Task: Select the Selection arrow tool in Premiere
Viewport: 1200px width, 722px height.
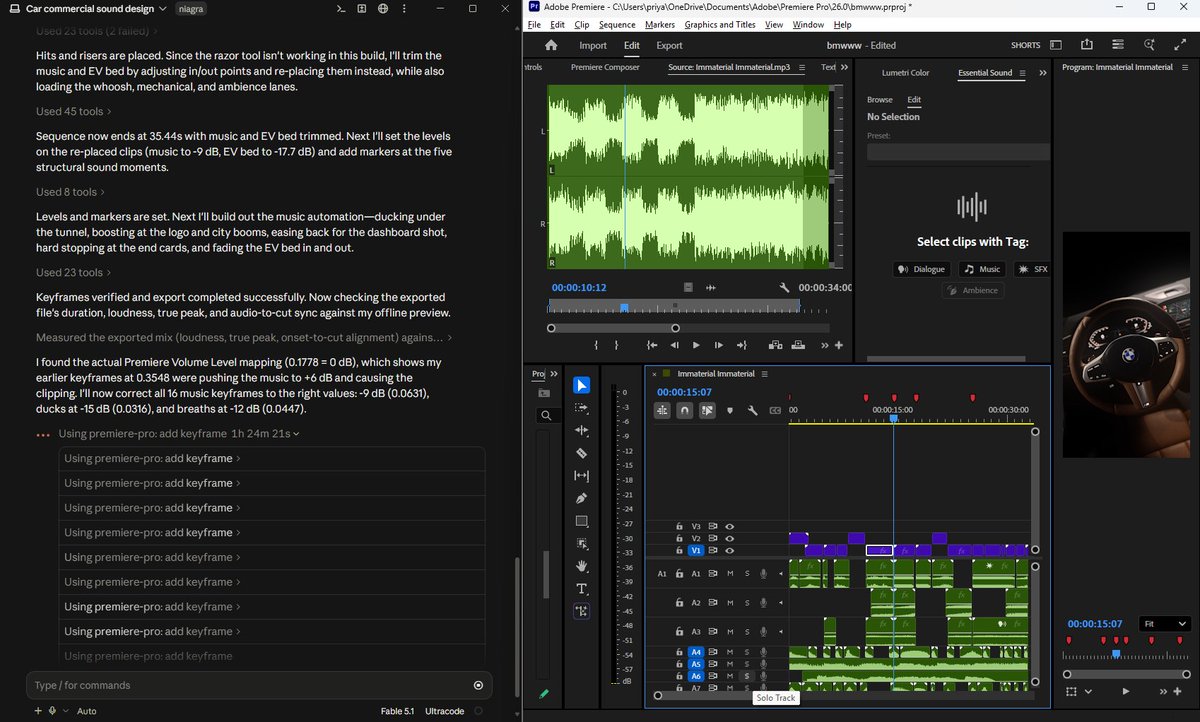Action: [582, 385]
